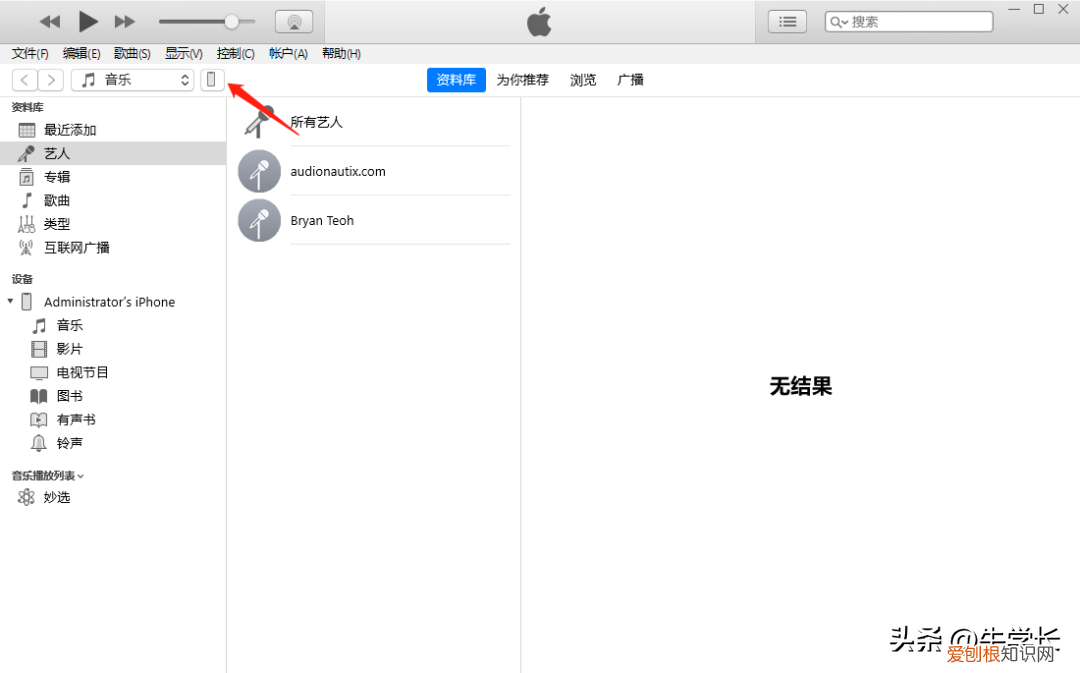Open 最近添加 in the library sidebar
Viewport: 1080px width, 673px height.
[x=67, y=129]
